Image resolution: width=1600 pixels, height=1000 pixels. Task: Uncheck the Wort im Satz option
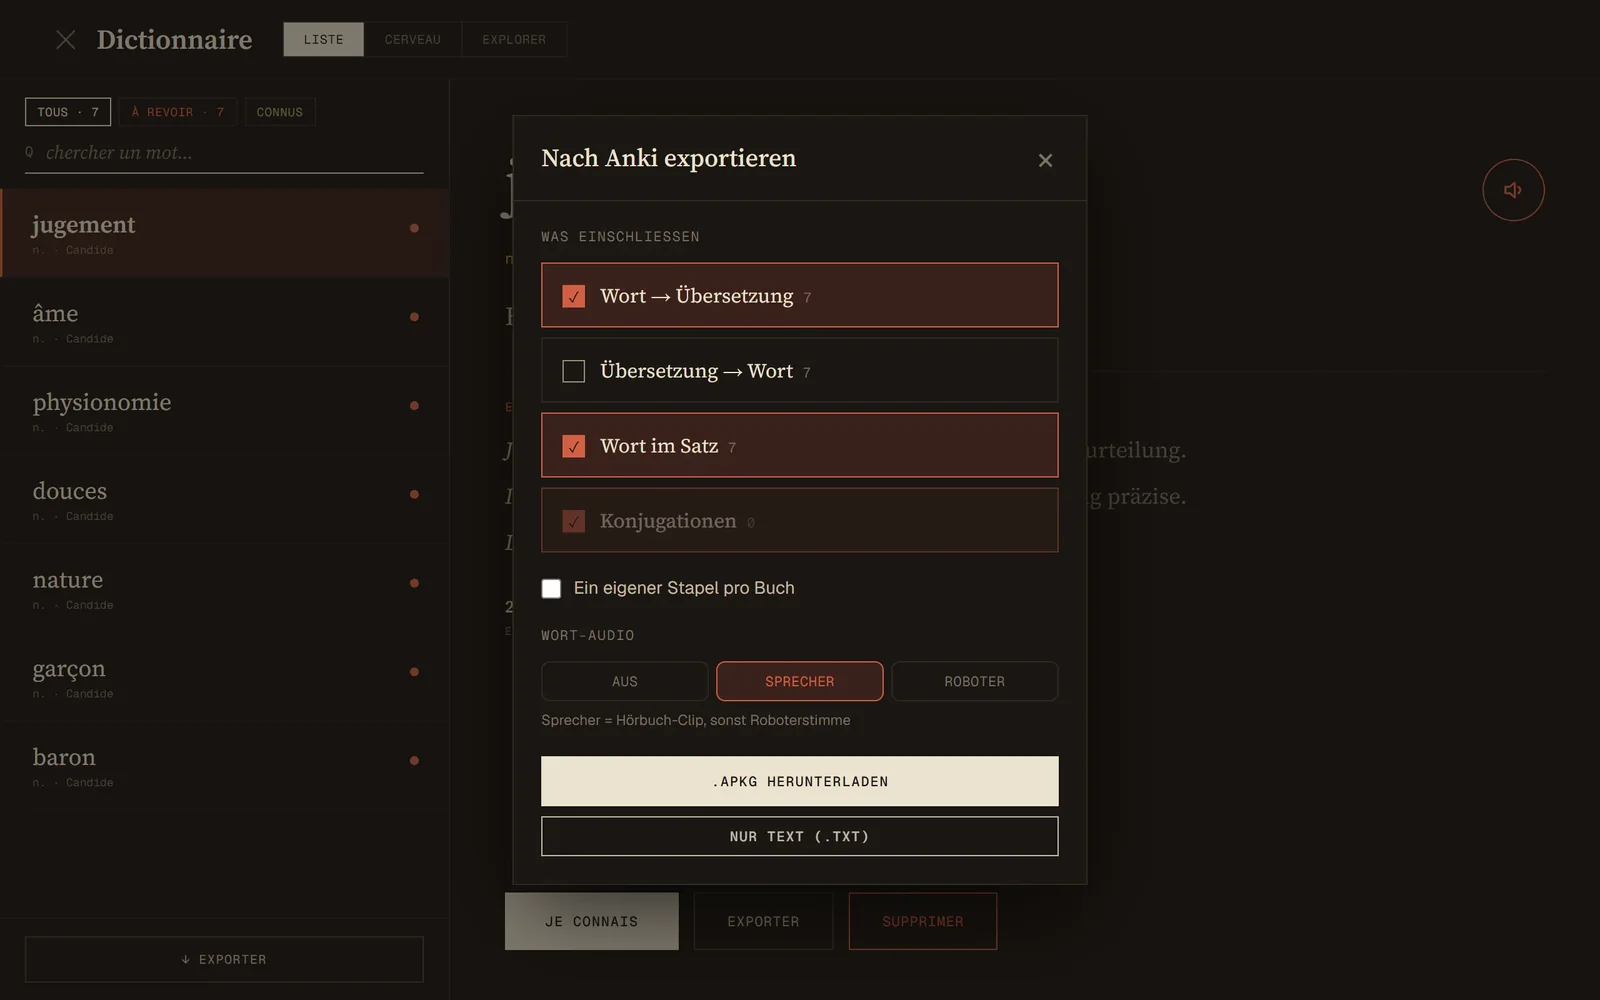point(574,446)
